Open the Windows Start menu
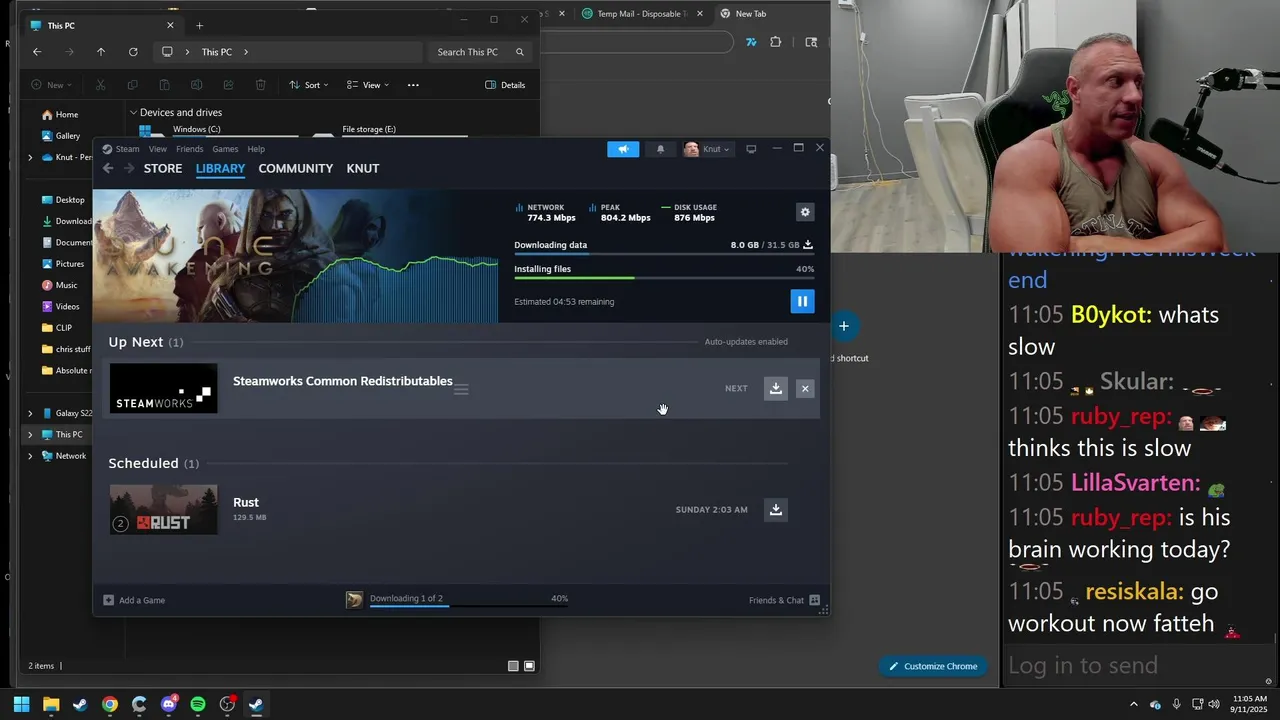 click(x=21, y=704)
